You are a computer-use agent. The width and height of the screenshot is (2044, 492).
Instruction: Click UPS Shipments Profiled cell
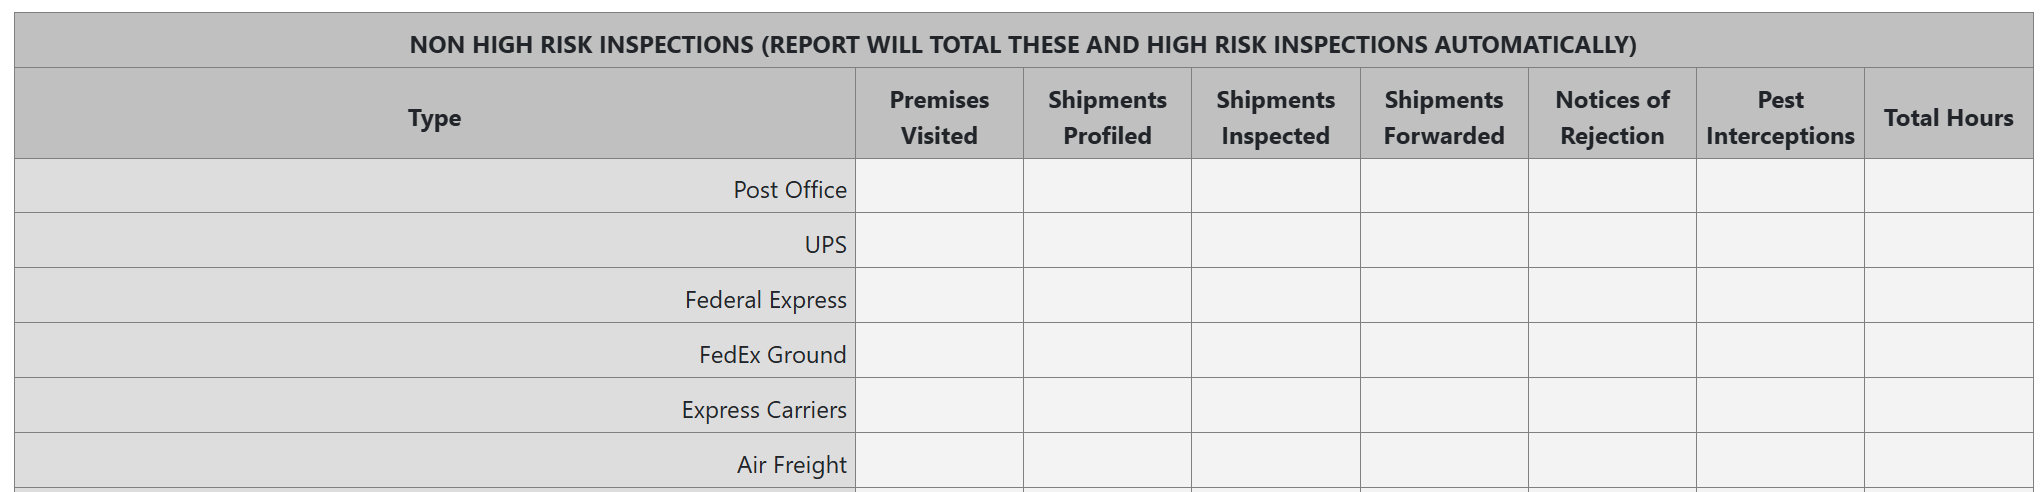1107,241
